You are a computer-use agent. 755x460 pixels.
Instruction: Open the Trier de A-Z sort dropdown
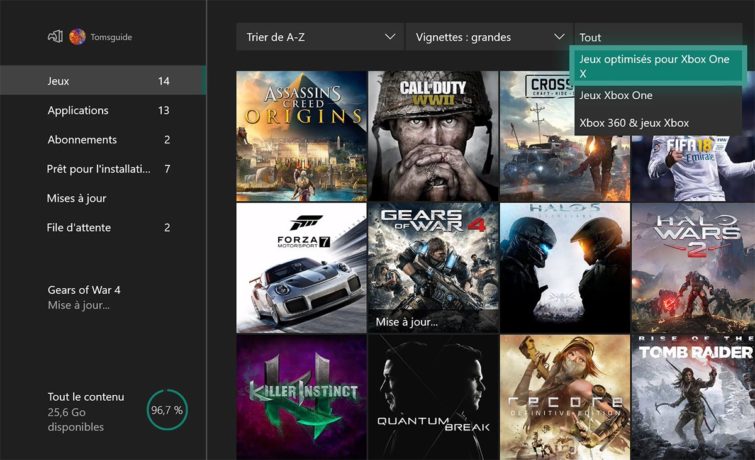click(320, 37)
